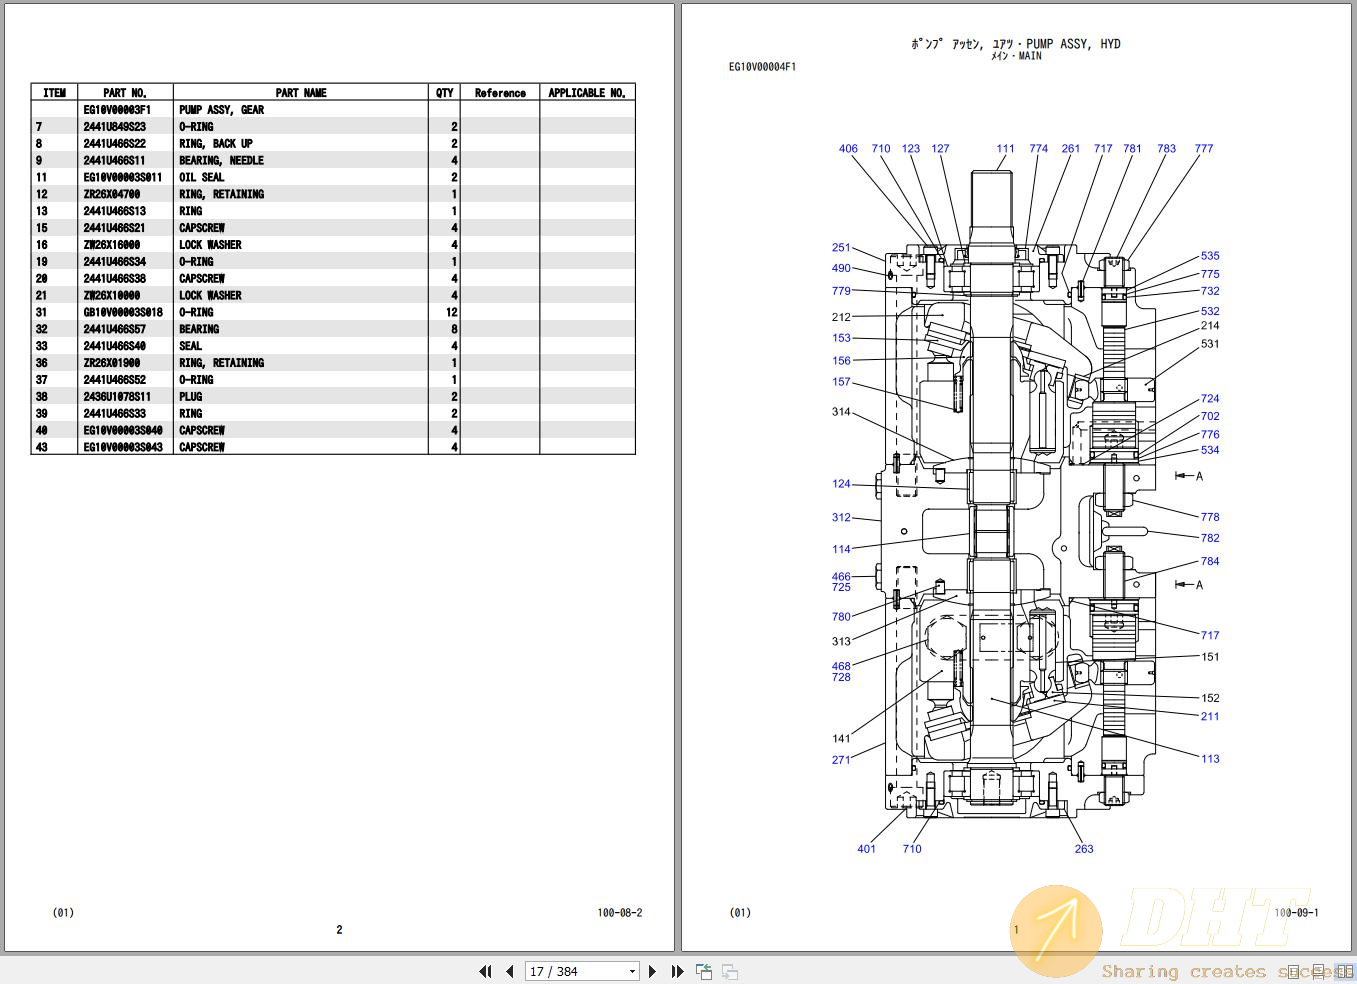
Task: Select callout 401 below the diagram
Action: click(x=866, y=849)
